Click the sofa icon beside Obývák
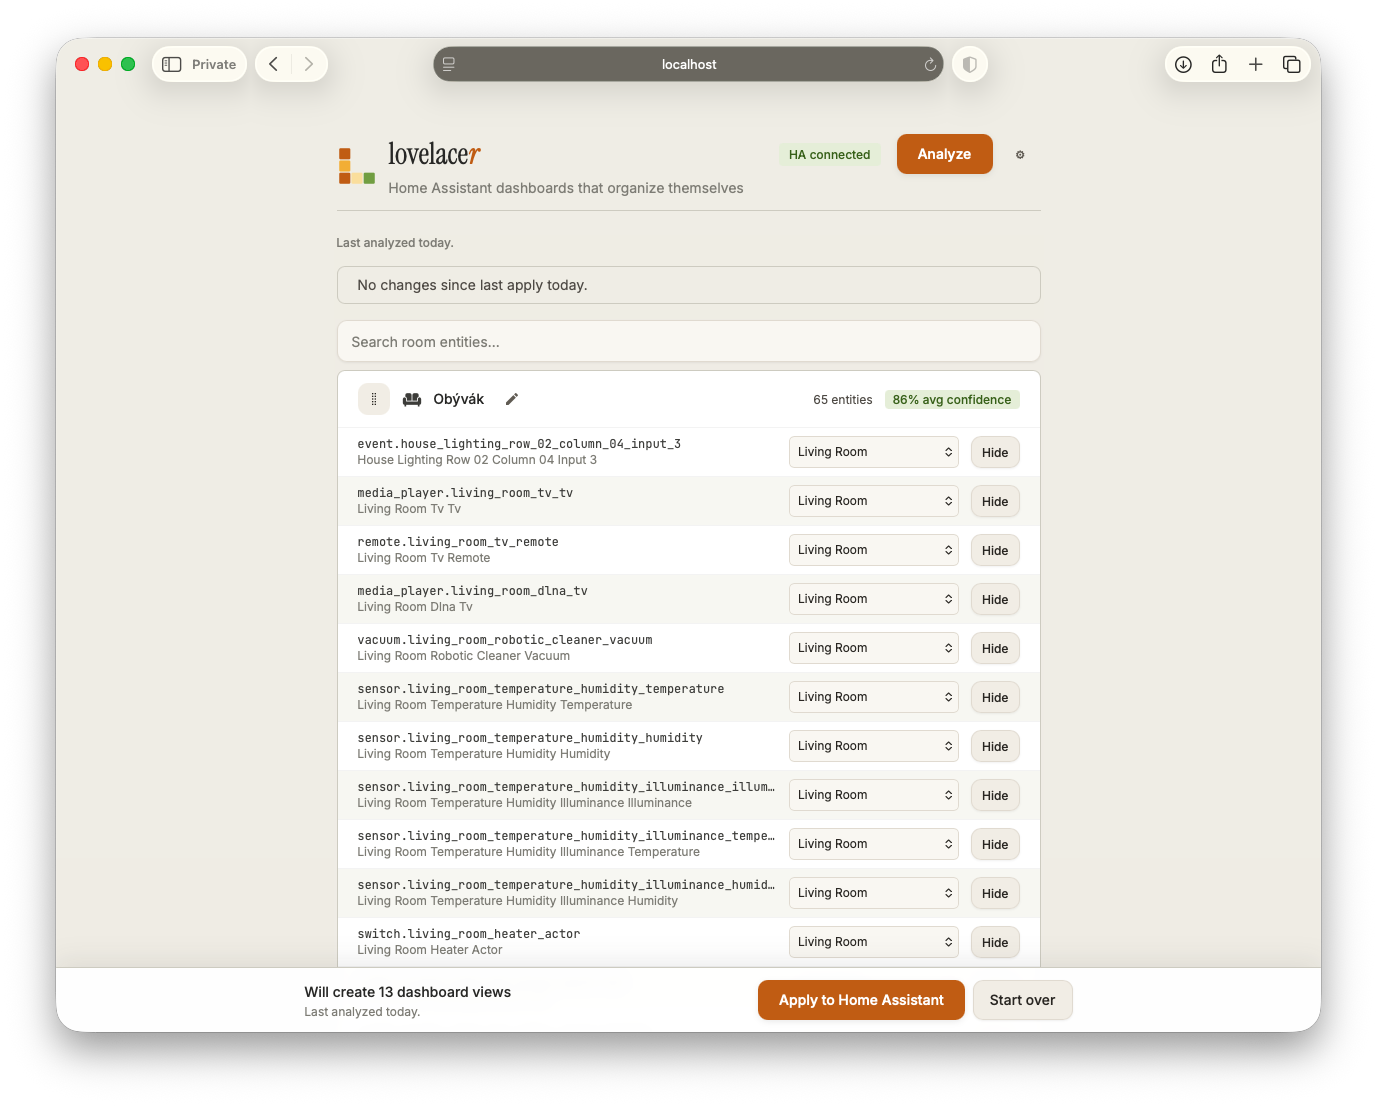Screen dimensions: 1377x1106 [412, 399]
